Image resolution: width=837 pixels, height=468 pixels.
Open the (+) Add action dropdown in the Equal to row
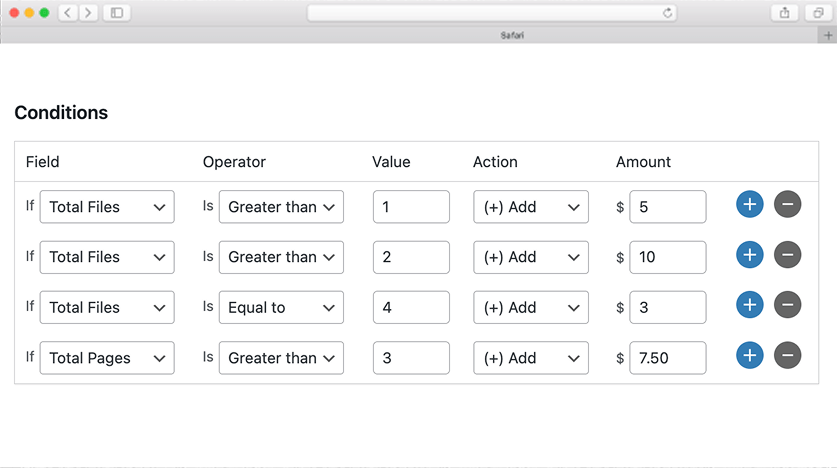pyautogui.click(x=531, y=307)
